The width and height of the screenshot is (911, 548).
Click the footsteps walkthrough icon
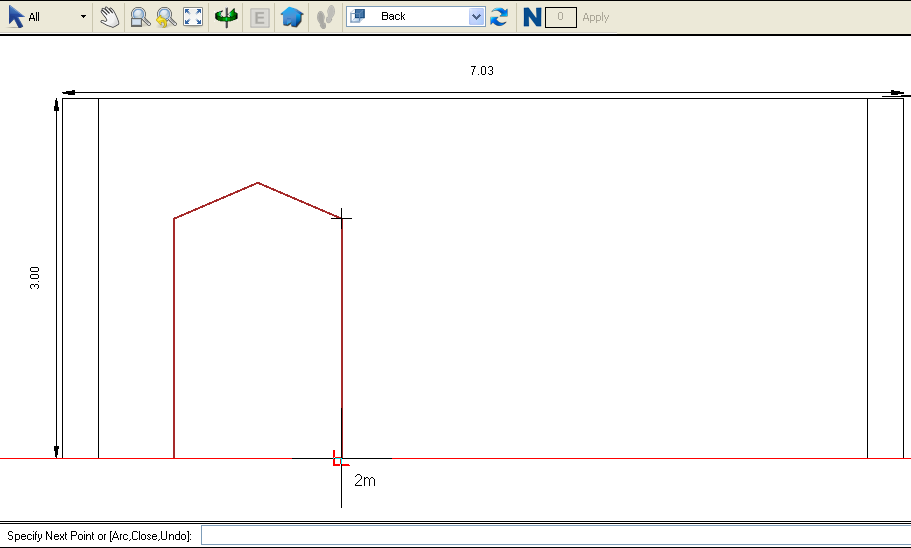tap(326, 17)
